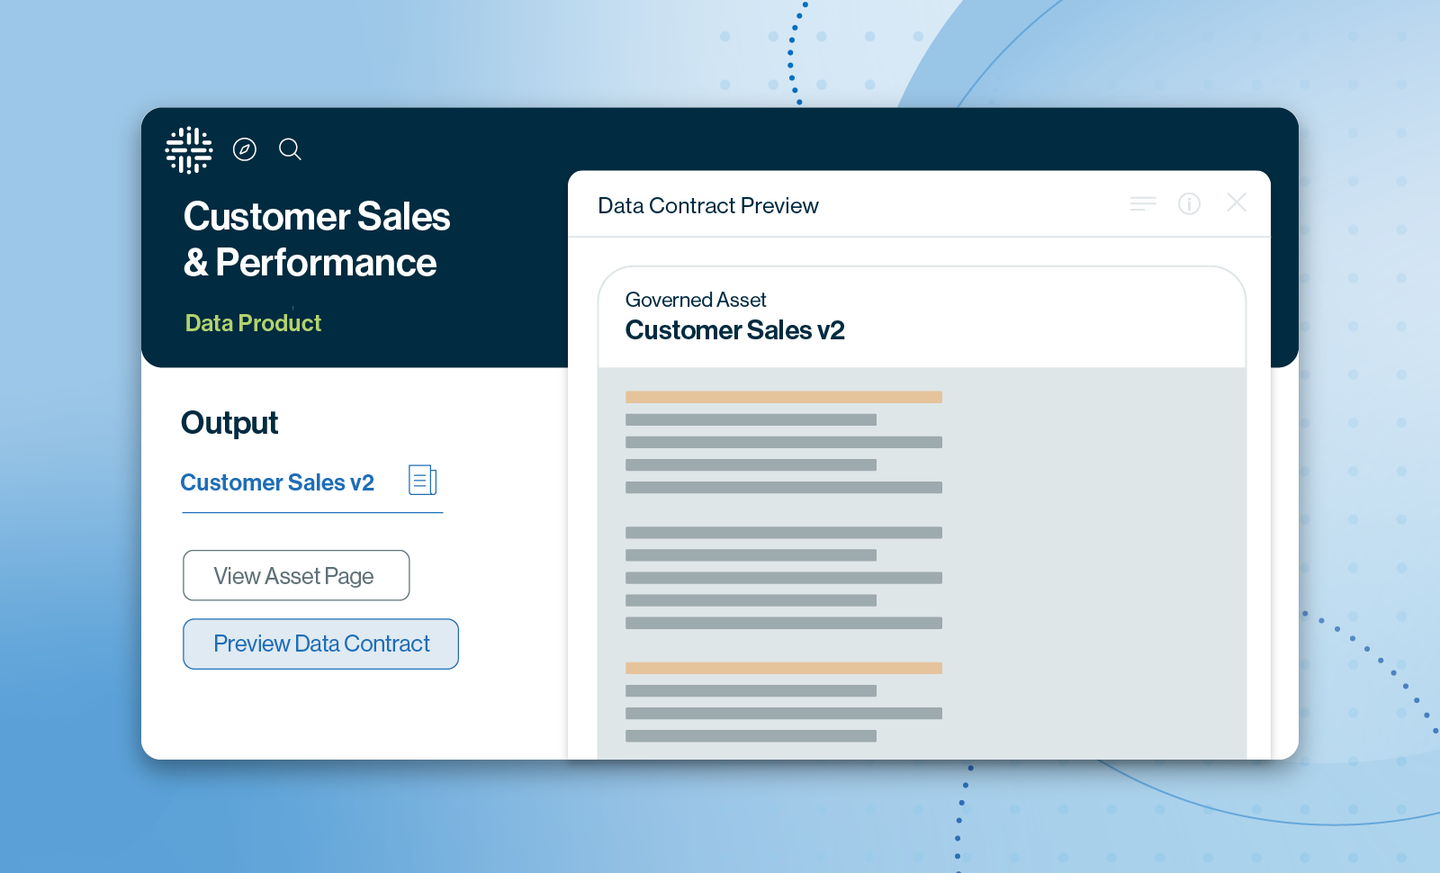Click the lower orange highlighted contract line
The width and height of the screenshot is (1440, 873).
tap(783, 668)
